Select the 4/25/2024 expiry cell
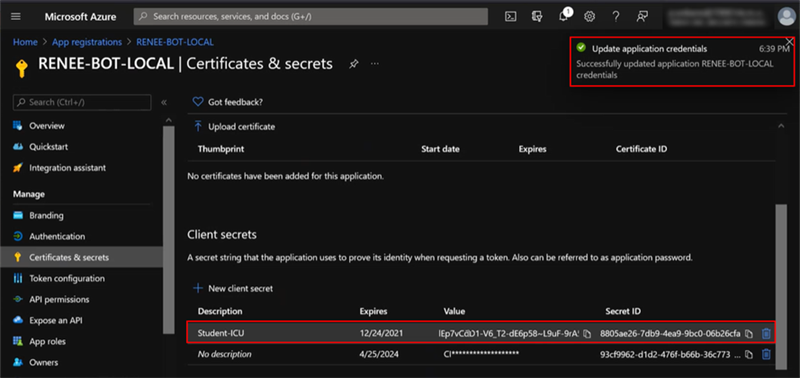The height and width of the screenshot is (378, 800). 379,354
